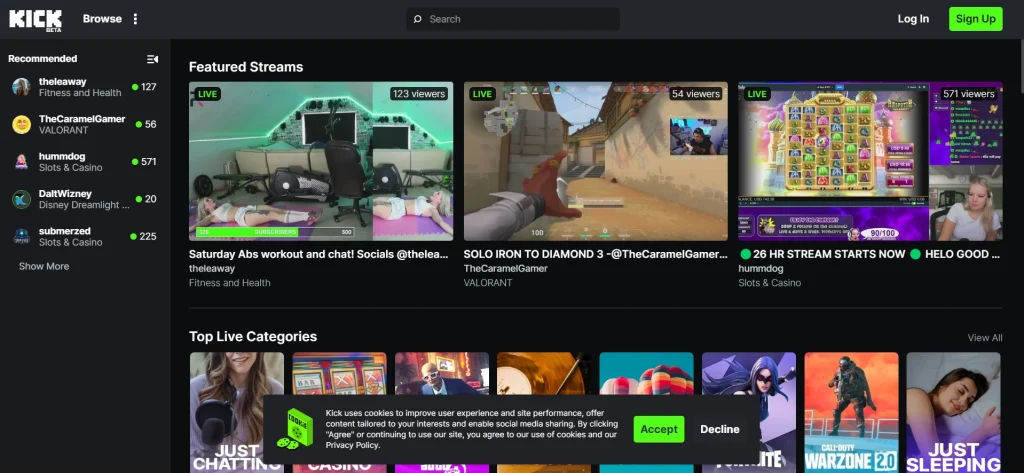Open hummdog avatar in sidebar
The height and width of the screenshot is (473, 1024).
pos(22,161)
